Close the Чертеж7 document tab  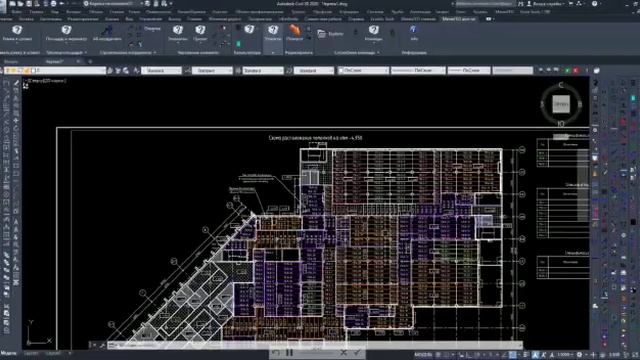[78, 62]
